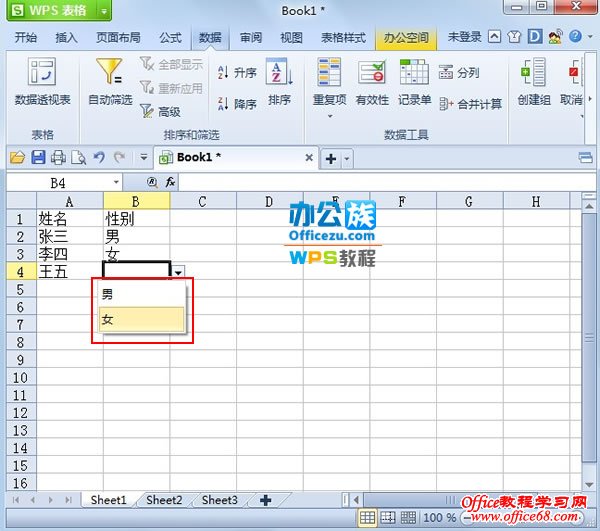
Task: Create a new document tab with plus
Action: tap(331, 158)
